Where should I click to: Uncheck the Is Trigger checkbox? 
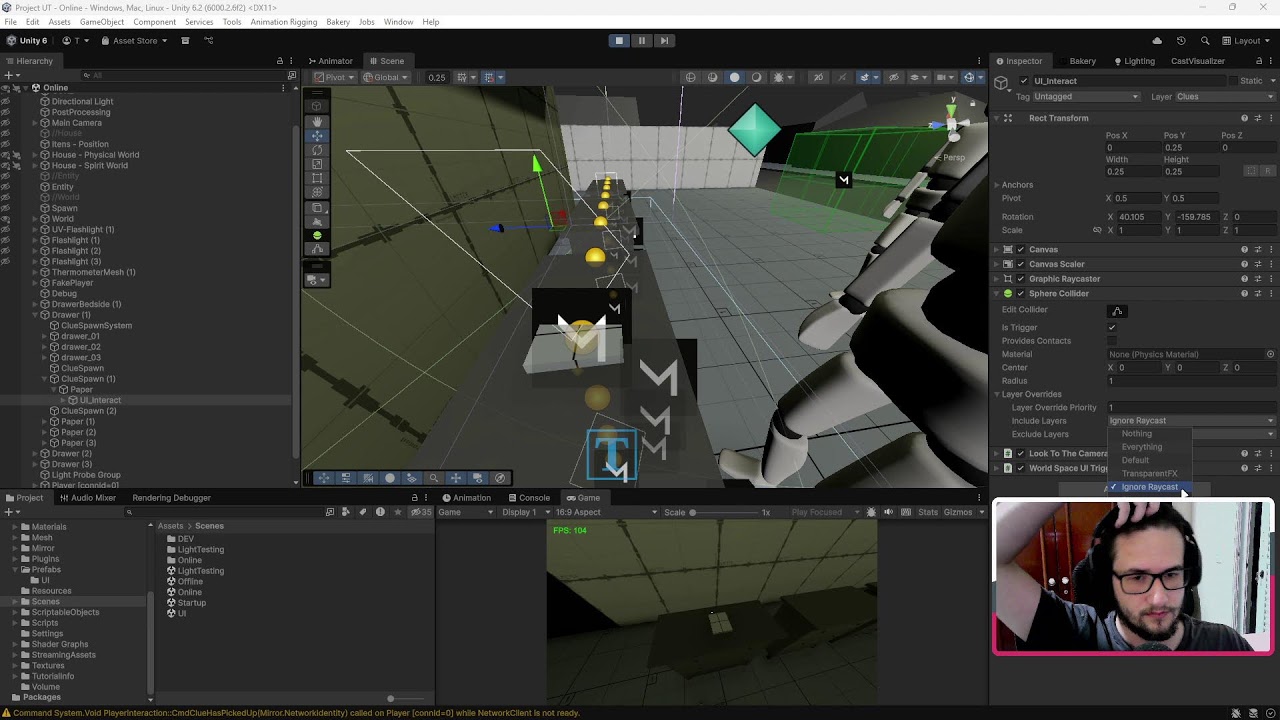pyautogui.click(x=1112, y=328)
